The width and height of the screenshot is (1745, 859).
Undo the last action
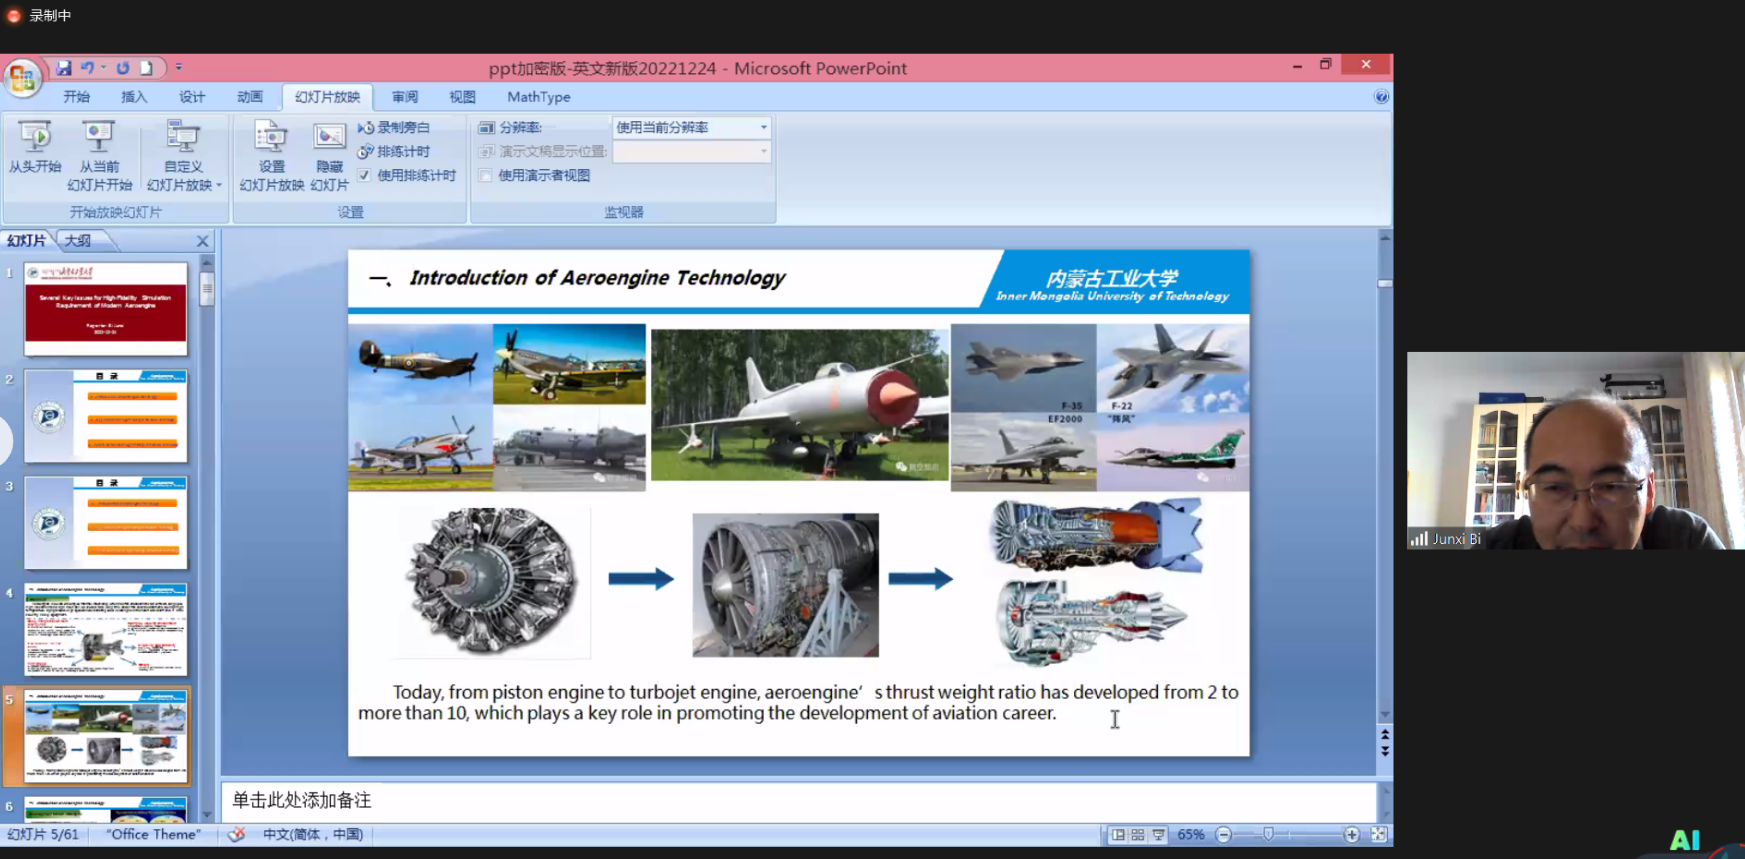click(x=87, y=68)
